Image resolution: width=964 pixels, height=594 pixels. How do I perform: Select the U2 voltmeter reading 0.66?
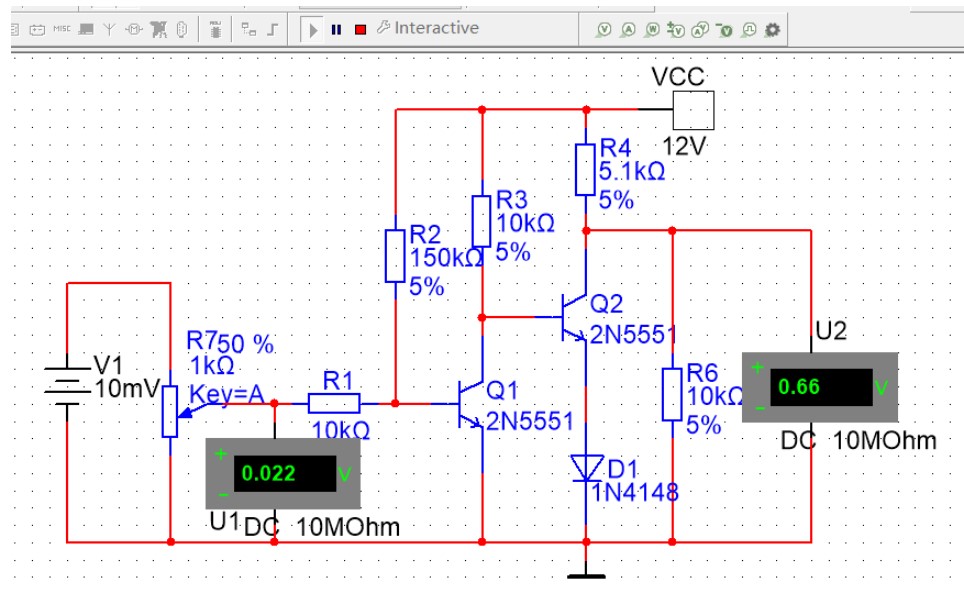[x=818, y=388]
